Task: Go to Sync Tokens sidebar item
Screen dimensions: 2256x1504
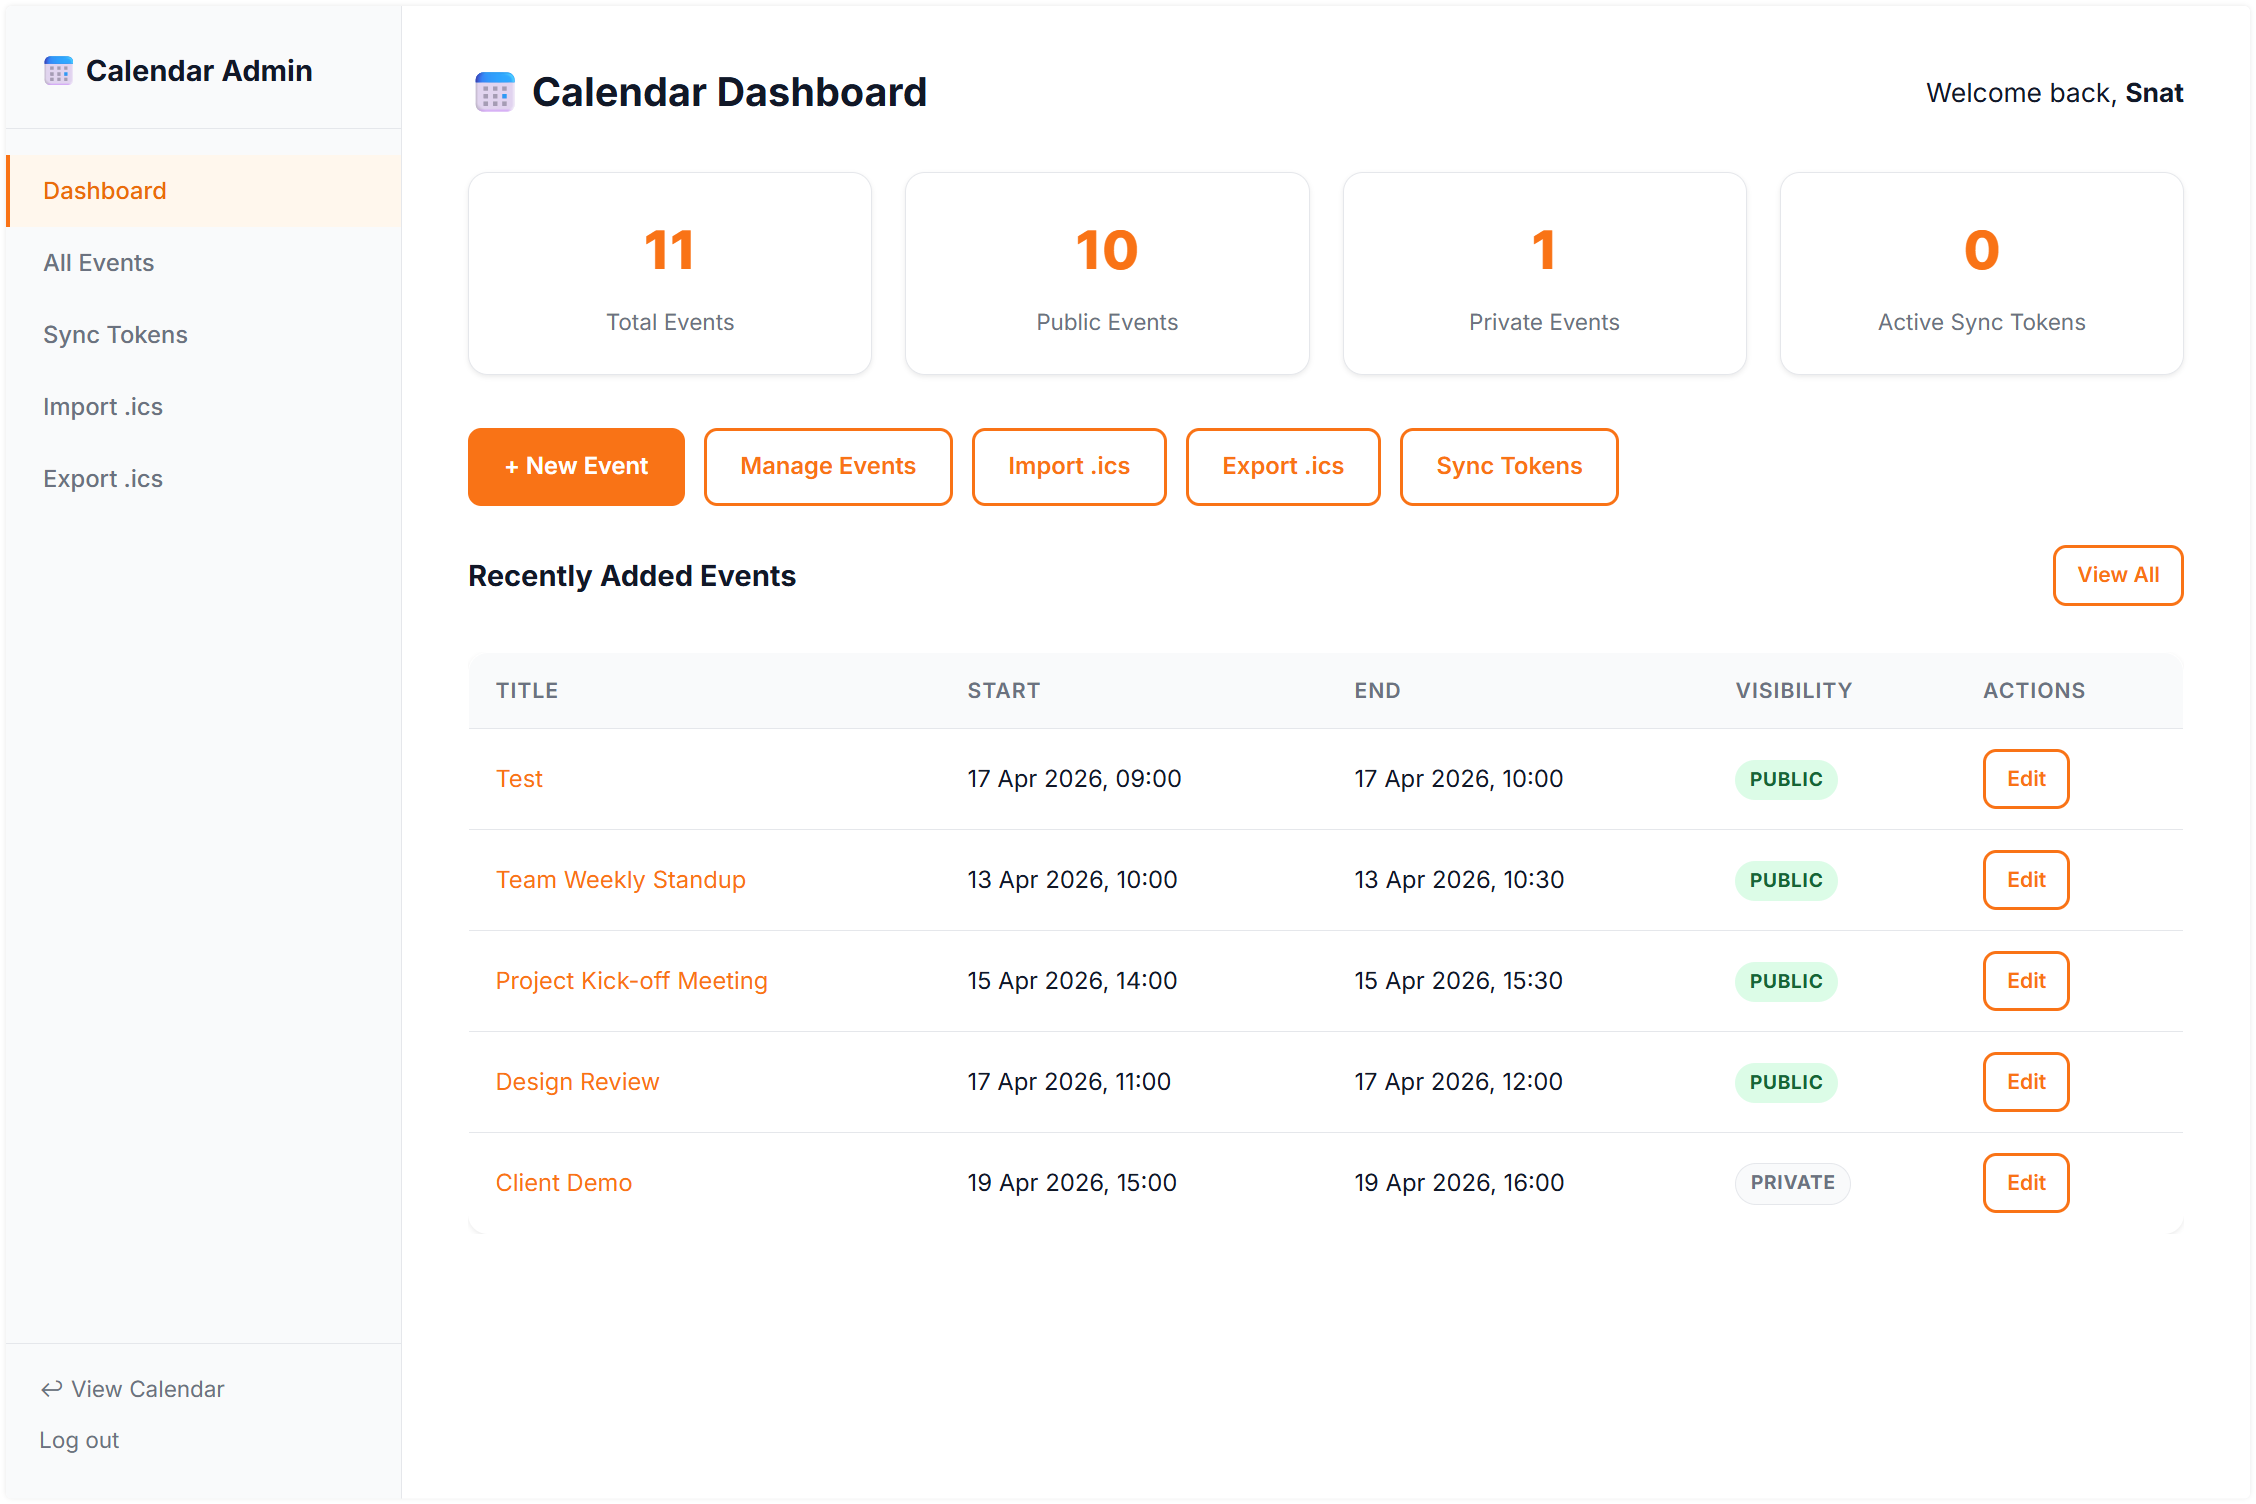Action: point(115,335)
